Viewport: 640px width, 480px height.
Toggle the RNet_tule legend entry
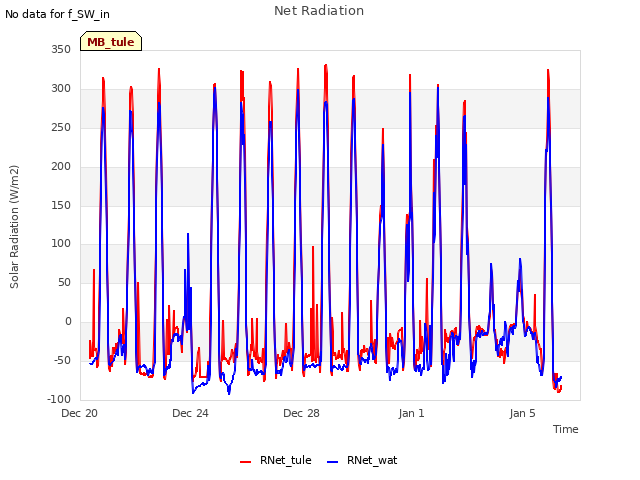tap(276, 460)
